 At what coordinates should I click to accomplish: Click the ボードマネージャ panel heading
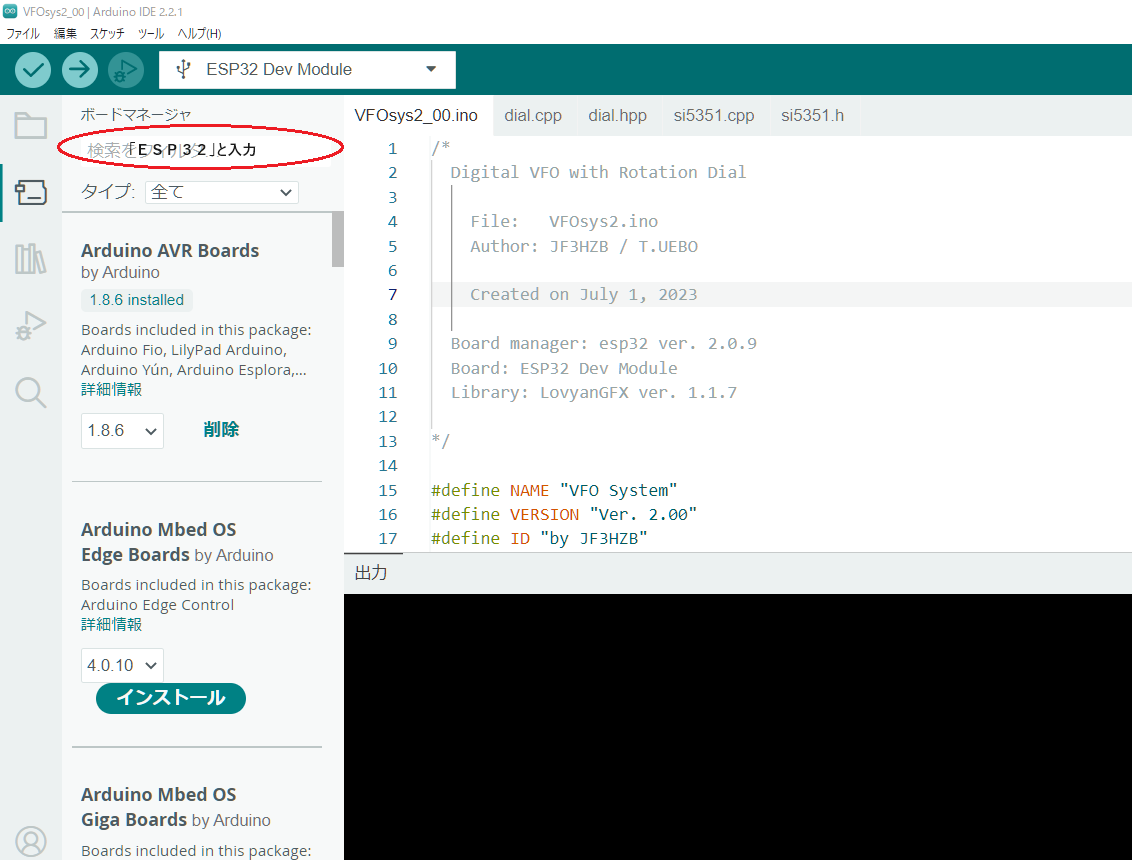[x=136, y=114]
